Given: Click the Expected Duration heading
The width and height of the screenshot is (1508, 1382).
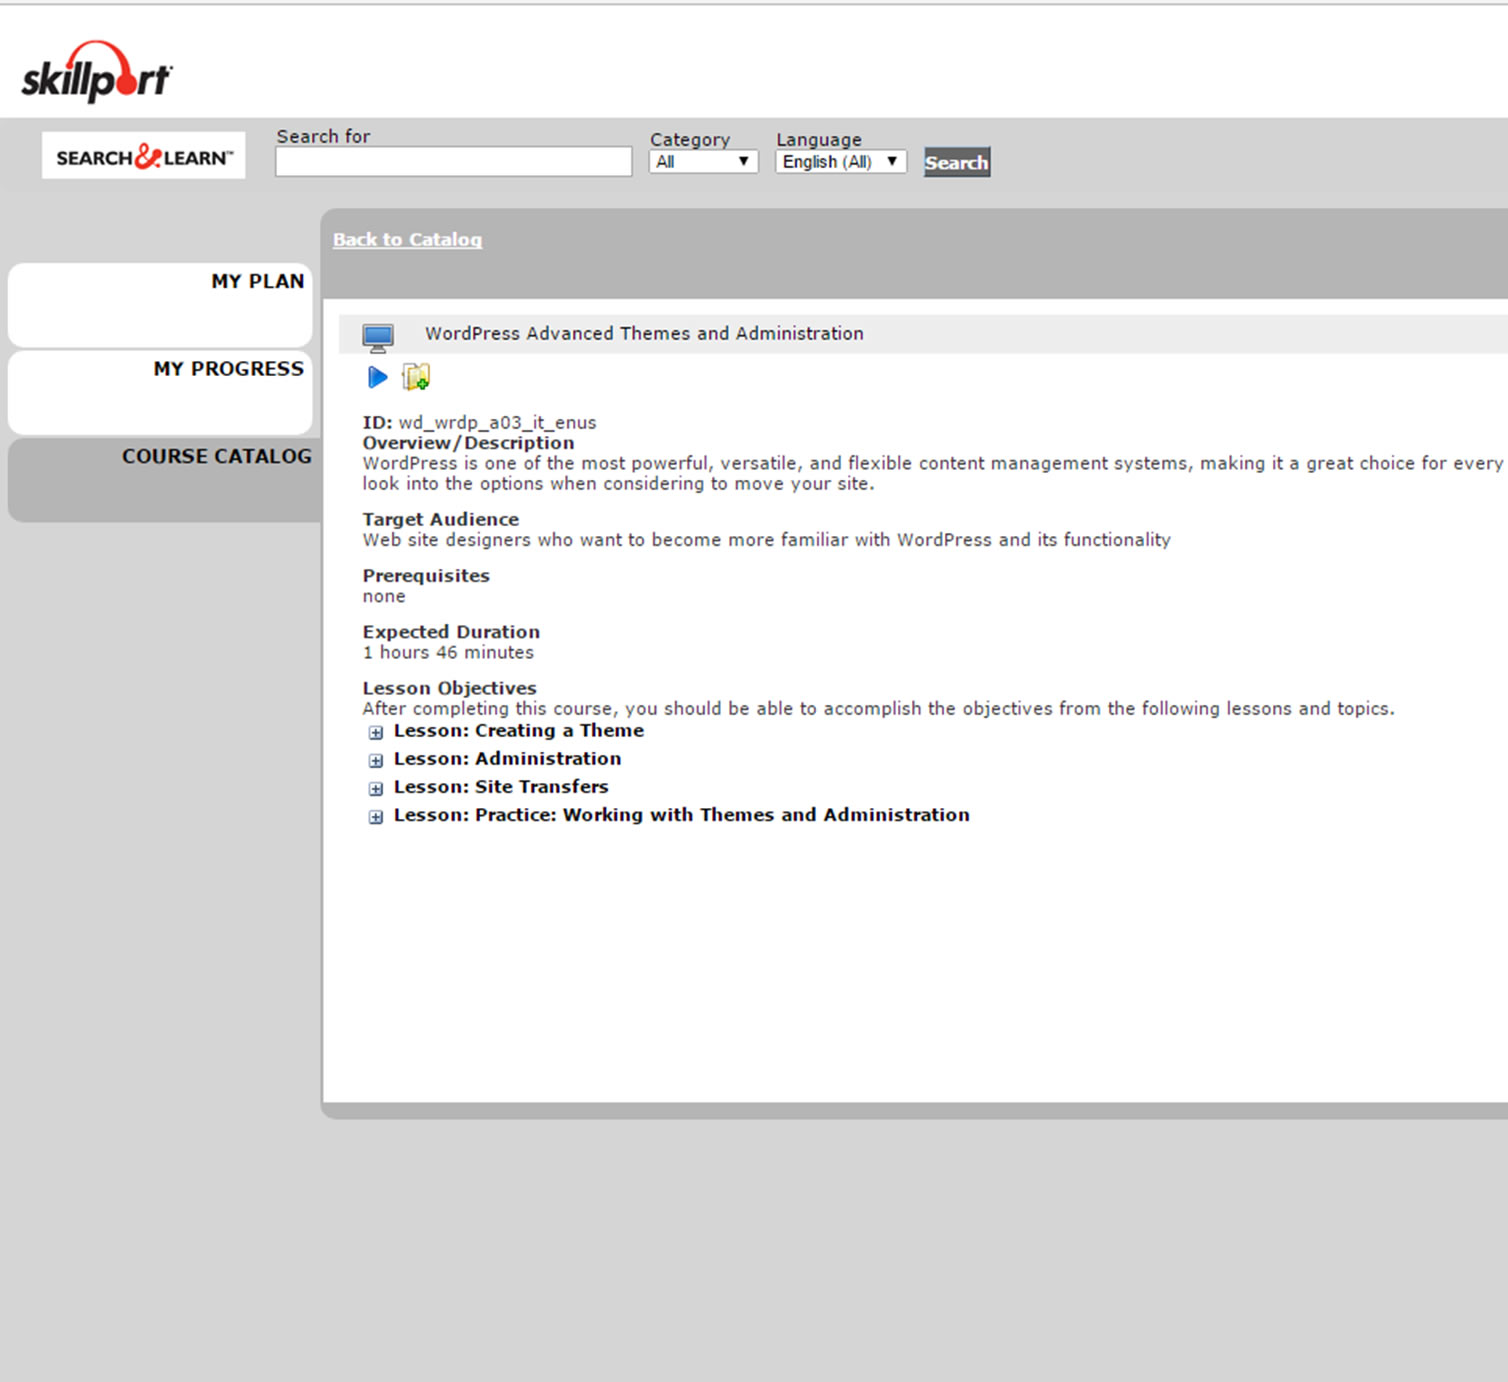Looking at the screenshot, I should (451, 632).
